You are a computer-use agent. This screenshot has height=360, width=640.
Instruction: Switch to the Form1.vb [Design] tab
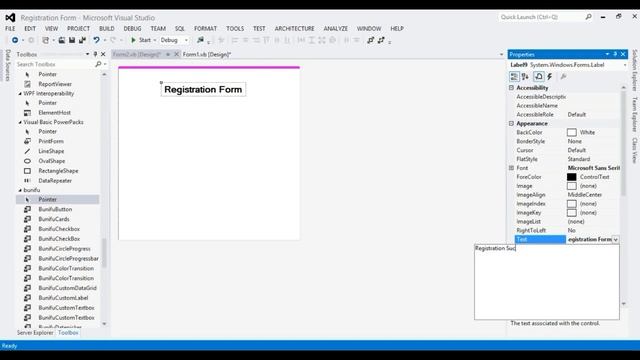[207, 54]
